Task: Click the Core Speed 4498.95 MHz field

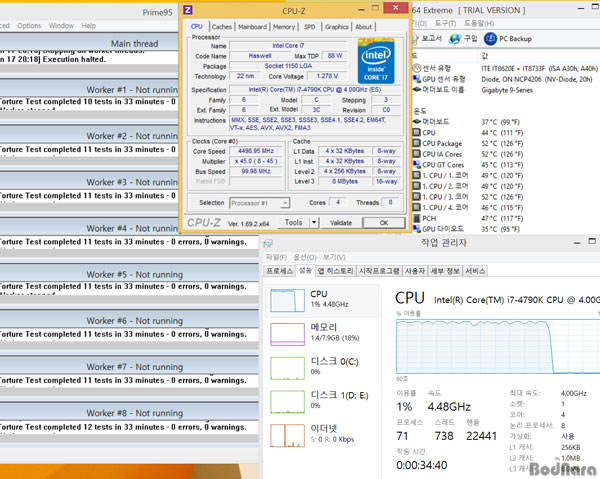Action: tap(256, 151)
